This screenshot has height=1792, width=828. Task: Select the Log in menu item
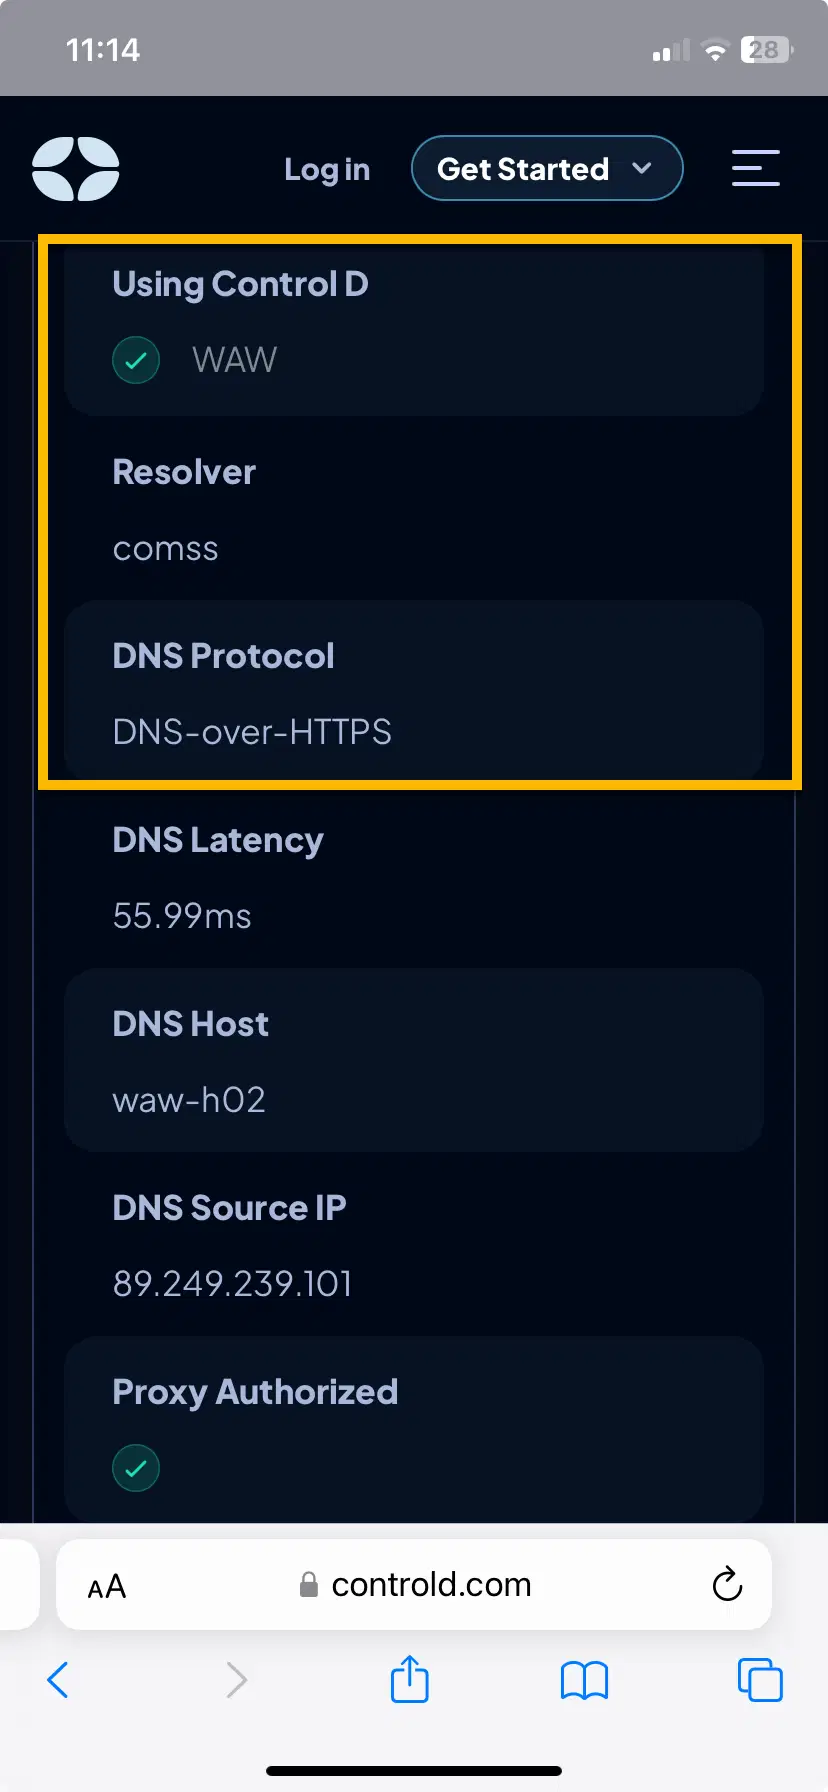[x=327, y=169]
